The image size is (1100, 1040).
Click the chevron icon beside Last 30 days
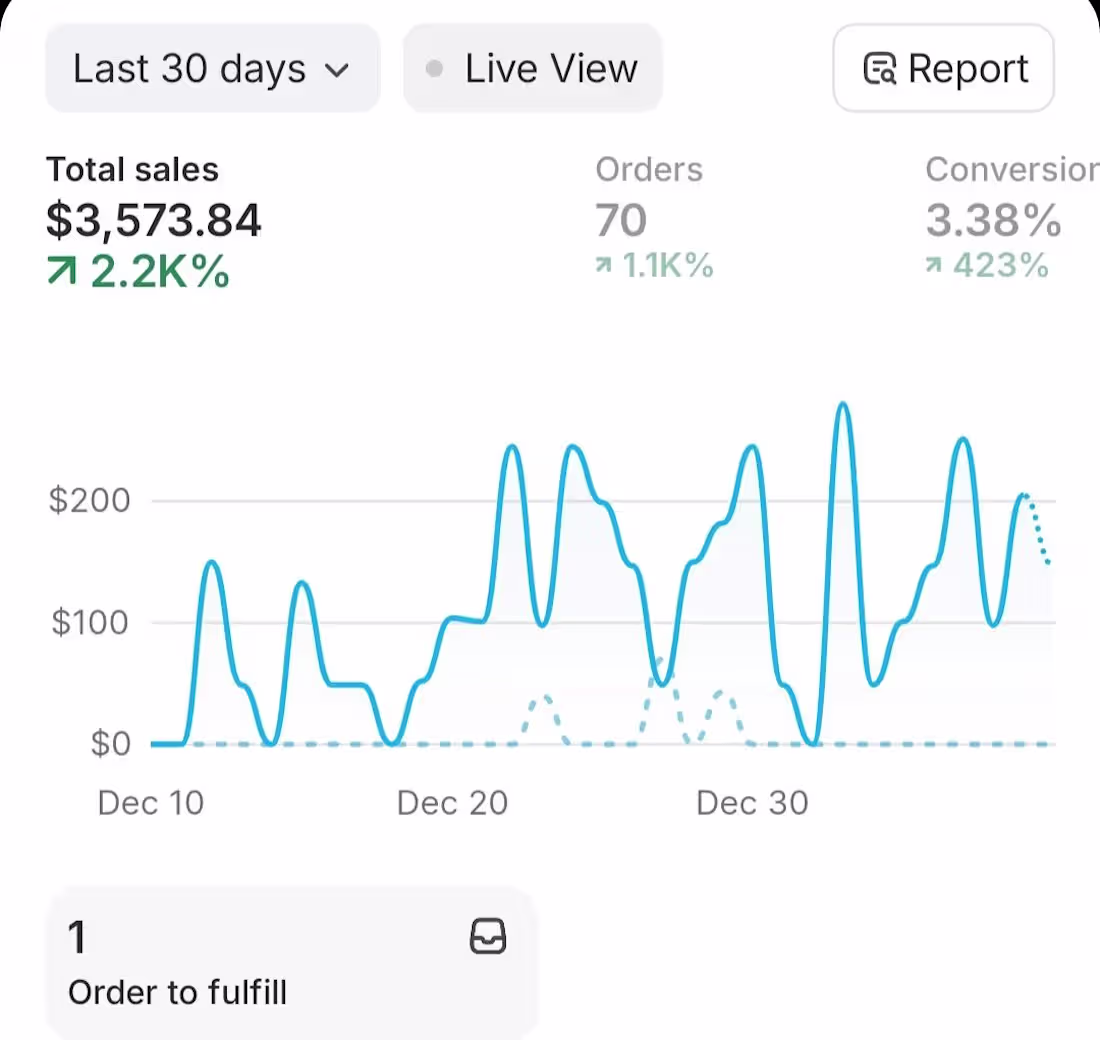(338, 70)
